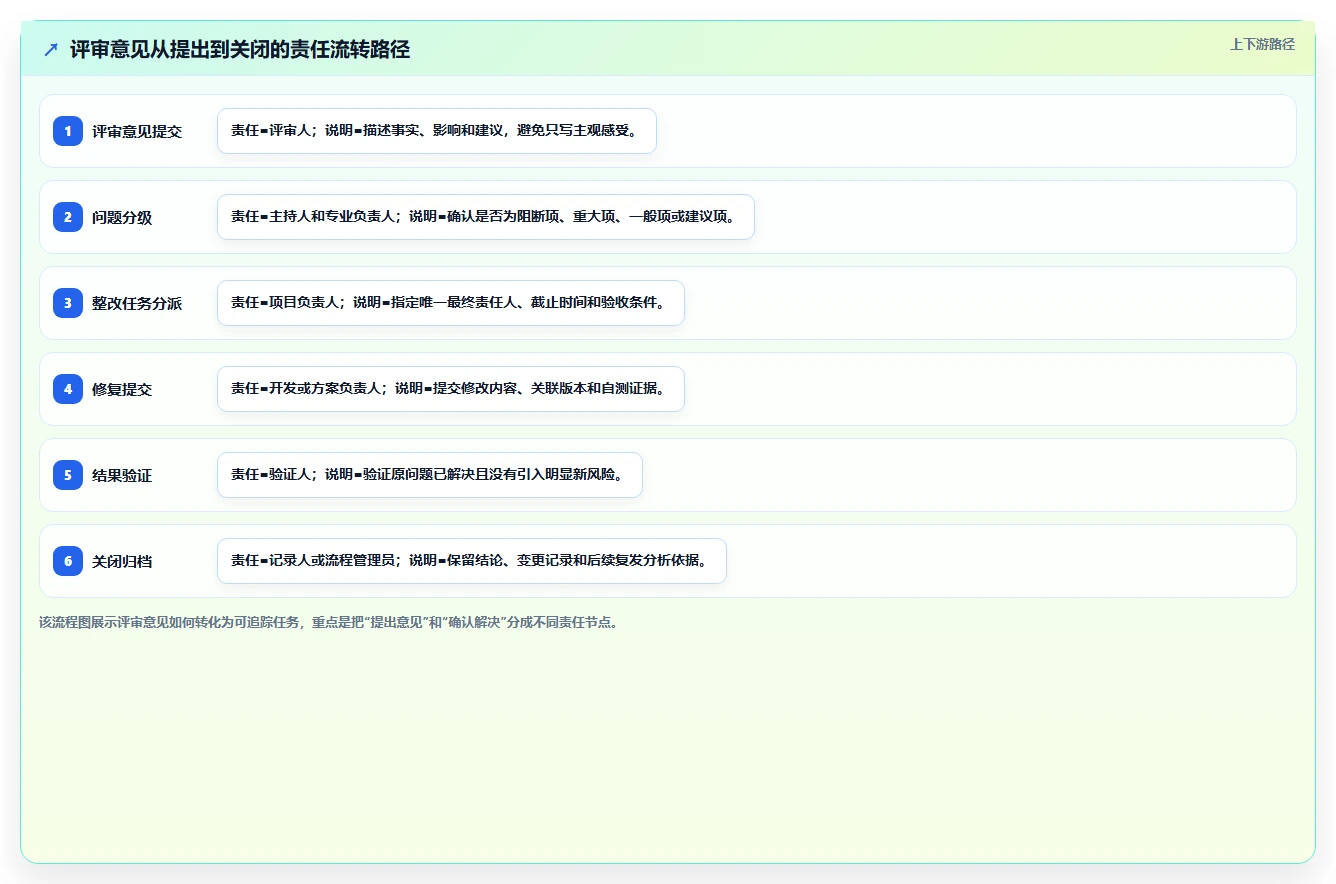Click the arrow icon beside the flowchart title
This screenshot has width=1336, height=884.
click(51, 50)
